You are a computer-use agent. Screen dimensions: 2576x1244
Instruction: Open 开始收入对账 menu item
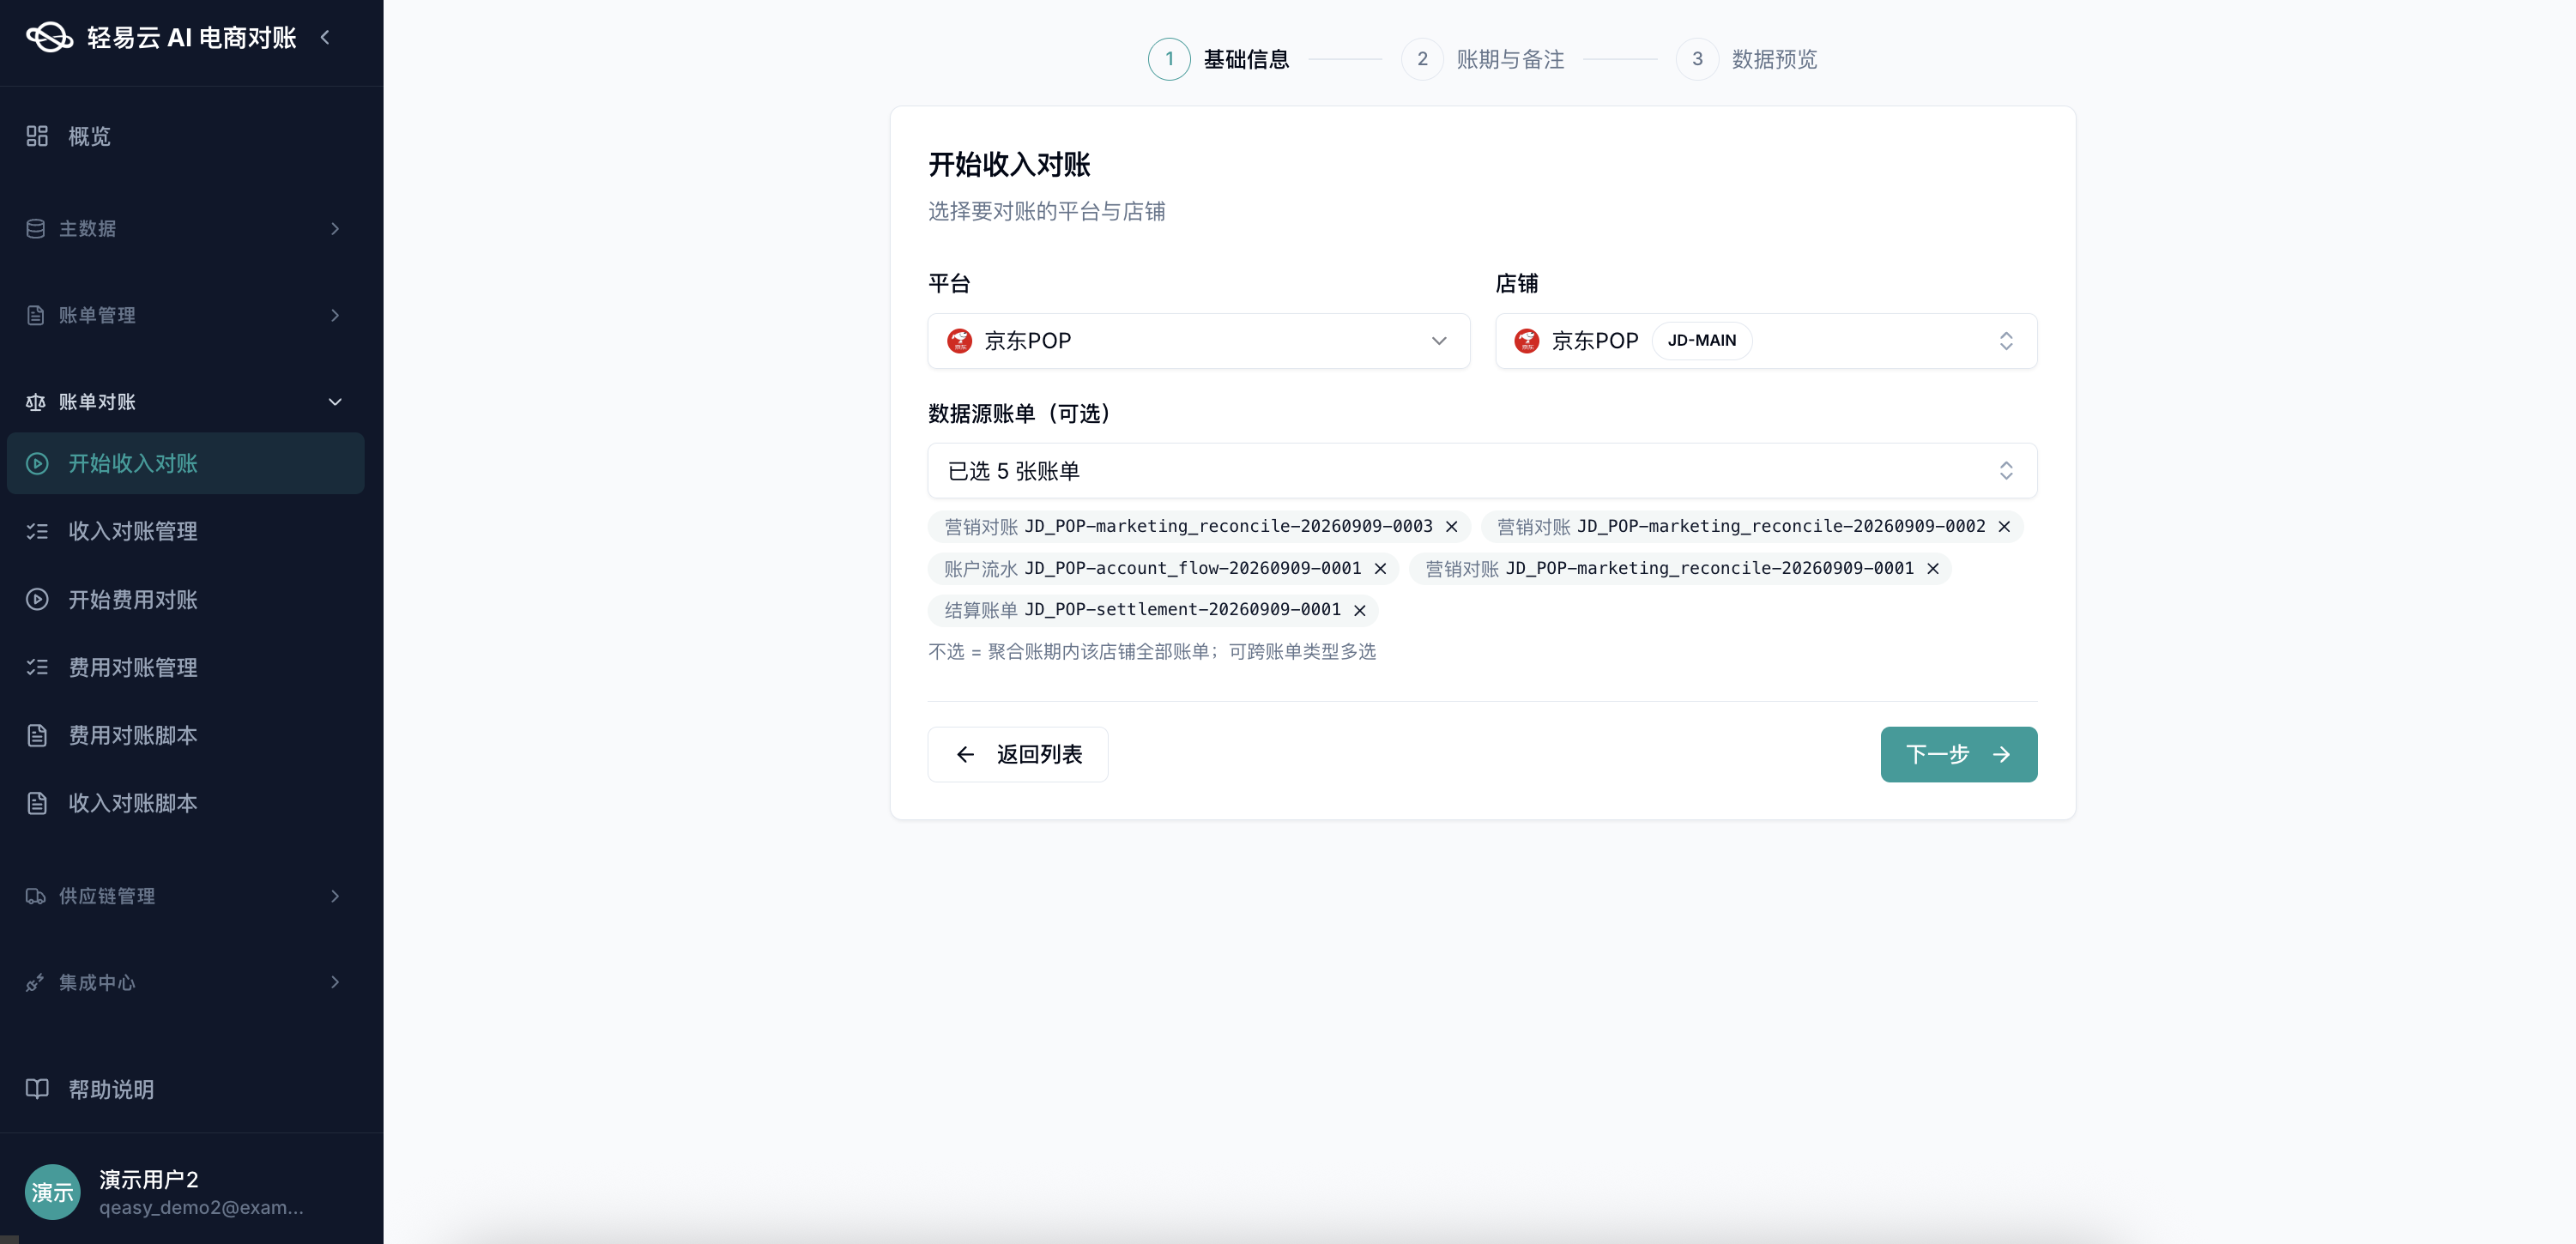pyautogui.click(x=186, y=463)
